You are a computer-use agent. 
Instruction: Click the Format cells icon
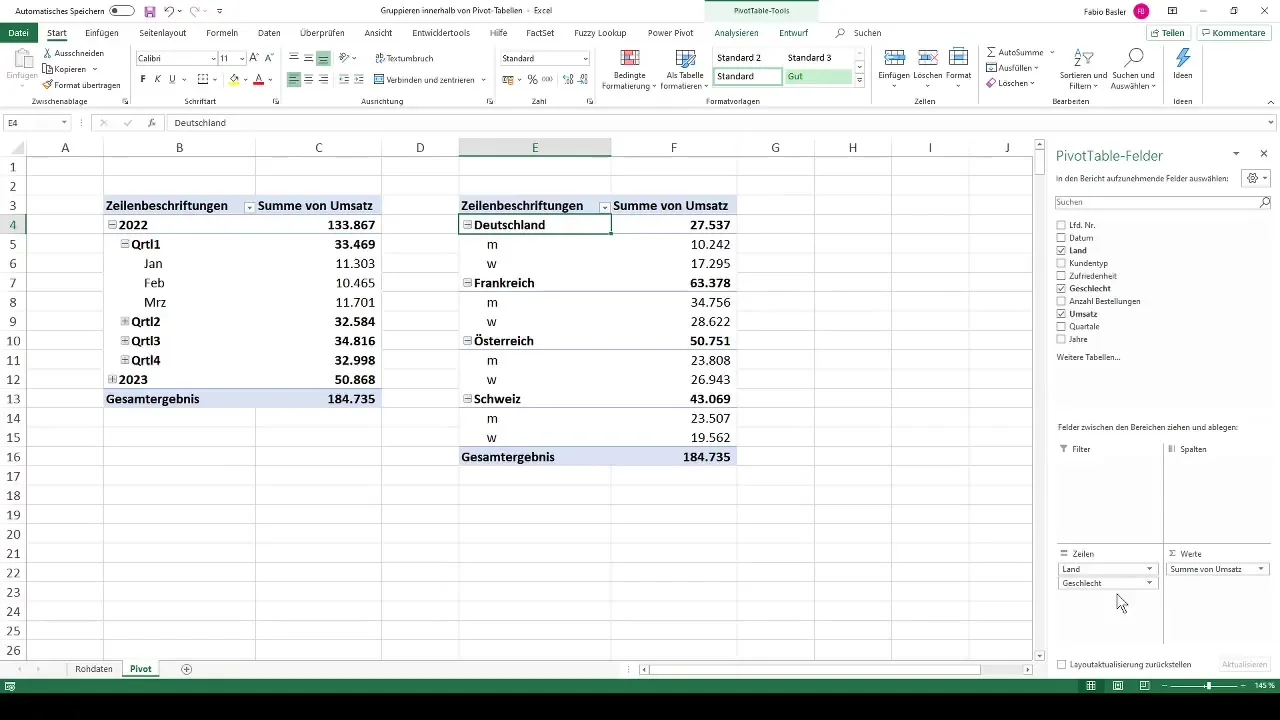958,58
